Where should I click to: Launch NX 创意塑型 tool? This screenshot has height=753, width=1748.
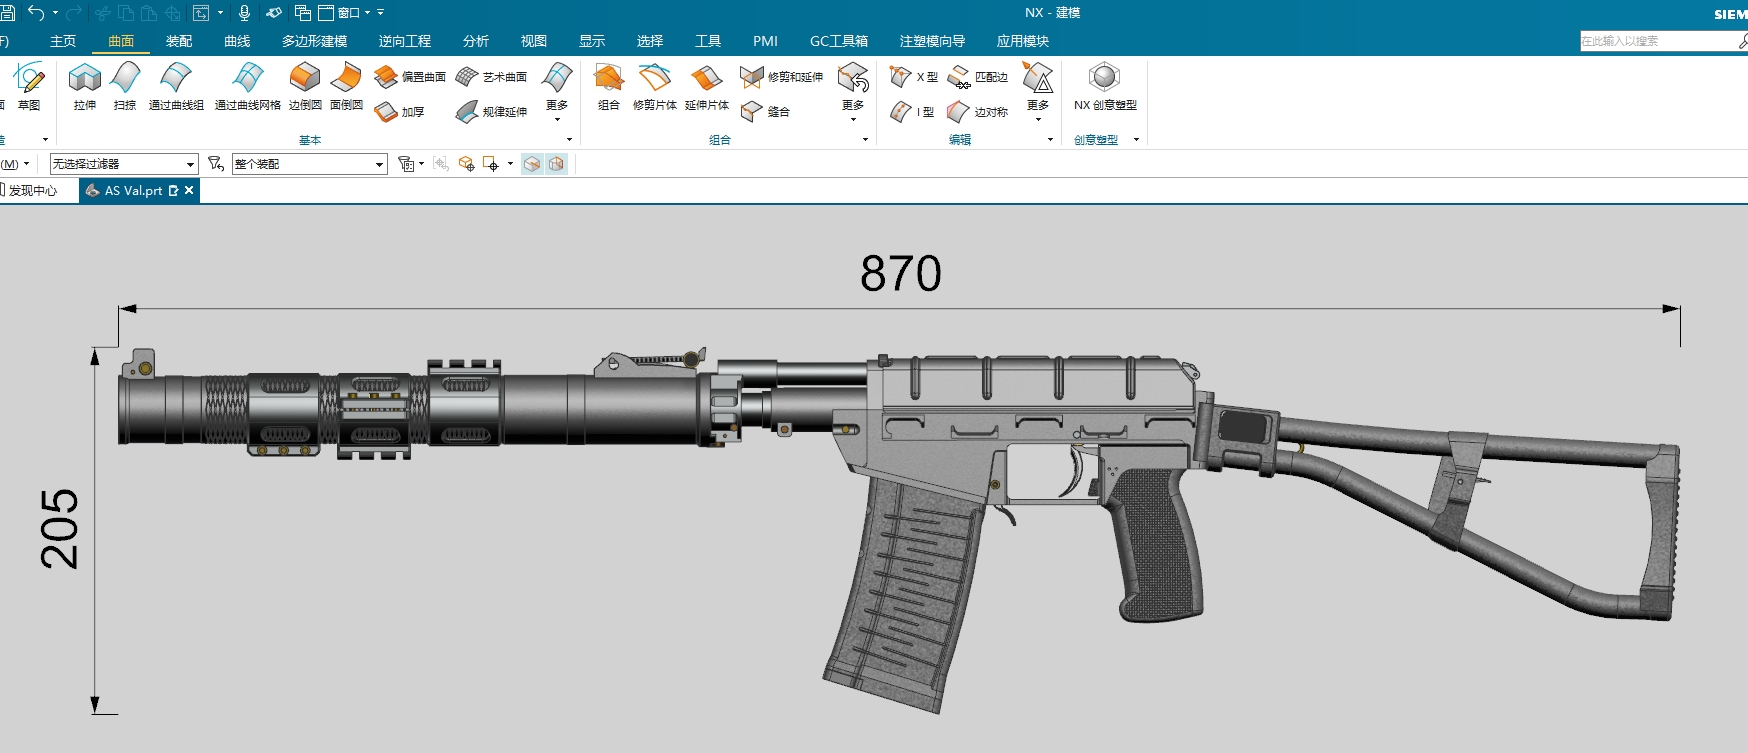[x=1105, y=87]
